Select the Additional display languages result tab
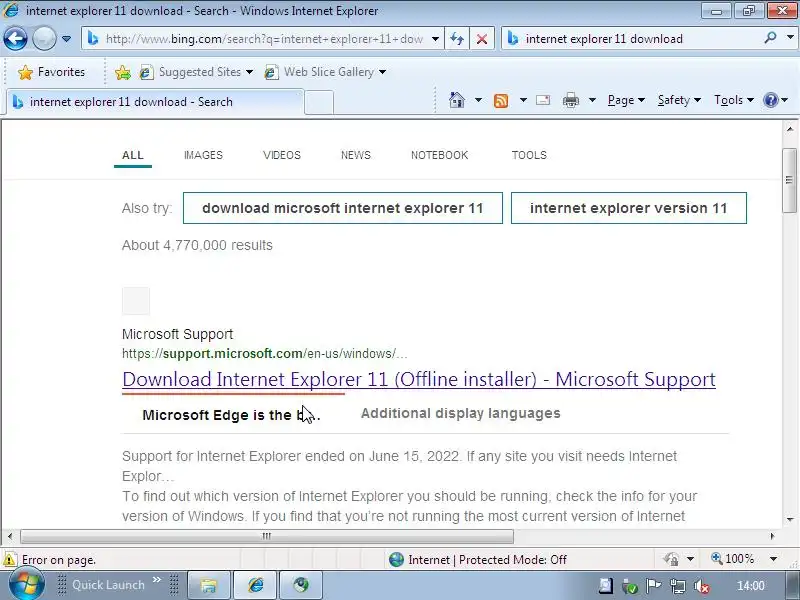 pyautogui.click(x=461, y=413)
